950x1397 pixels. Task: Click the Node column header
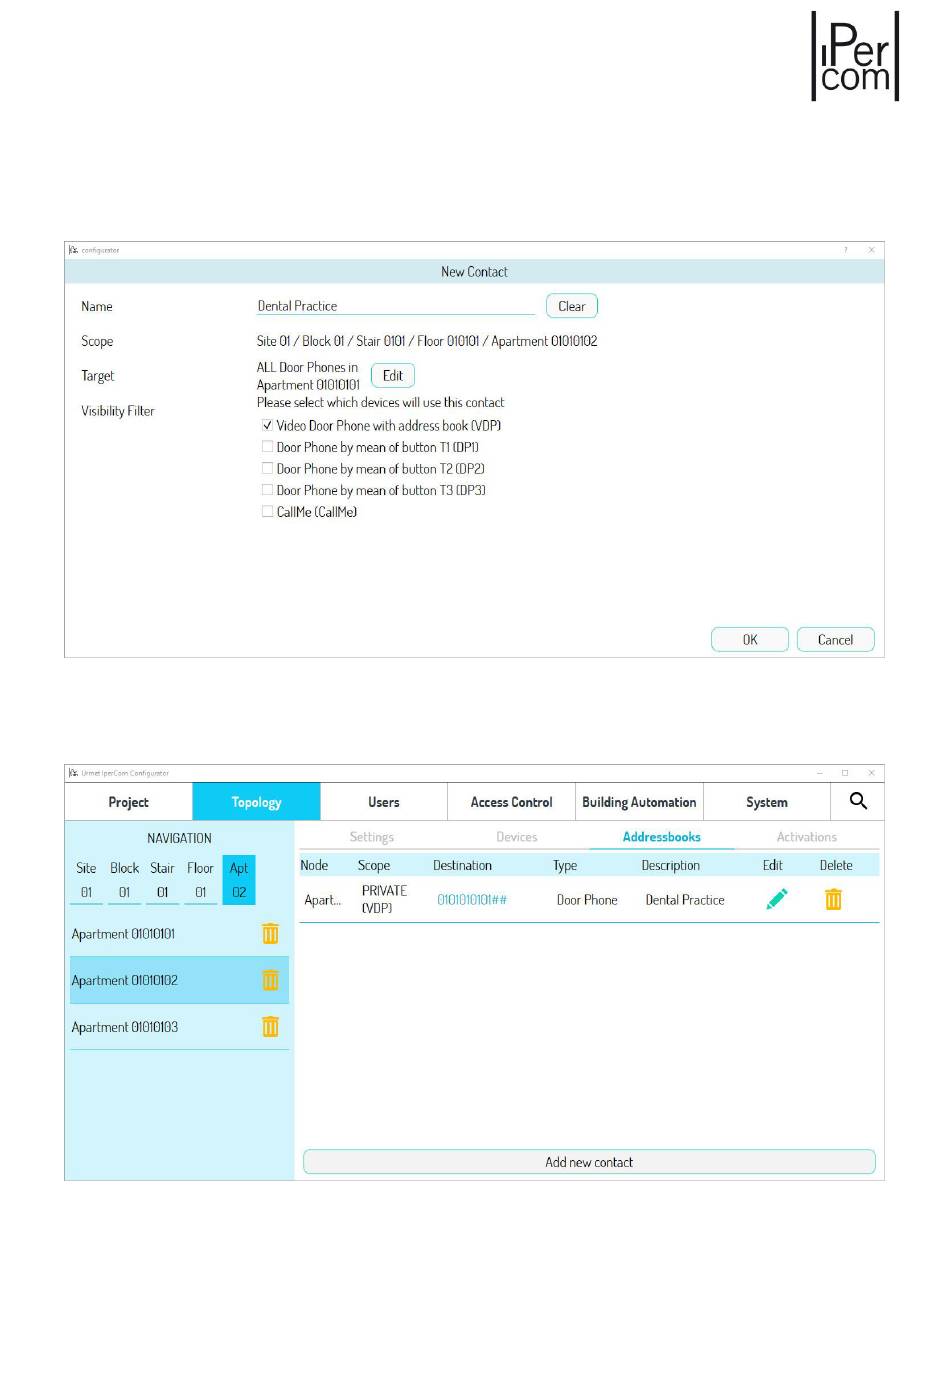click(314, 866)
